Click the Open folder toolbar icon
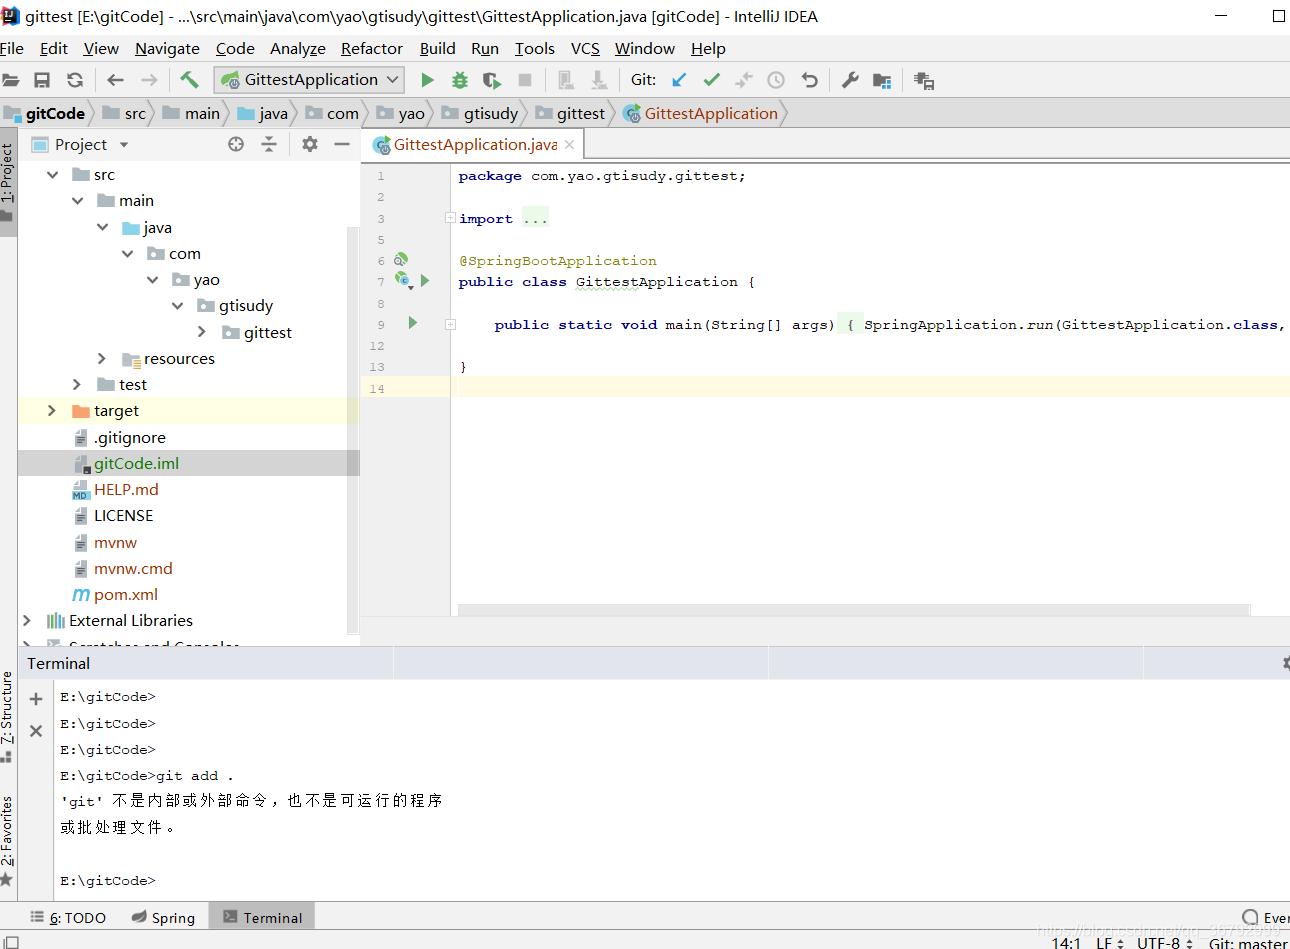1290x949 pixels. [x=10, y=80]
